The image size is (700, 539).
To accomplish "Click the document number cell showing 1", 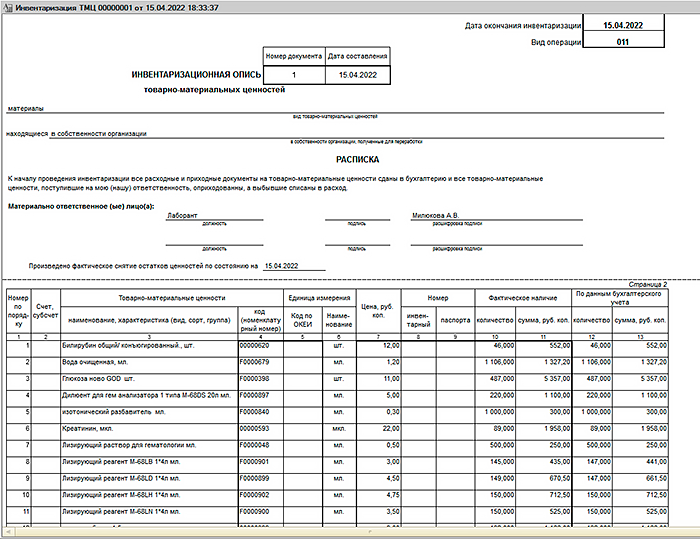I will [293, 75].
